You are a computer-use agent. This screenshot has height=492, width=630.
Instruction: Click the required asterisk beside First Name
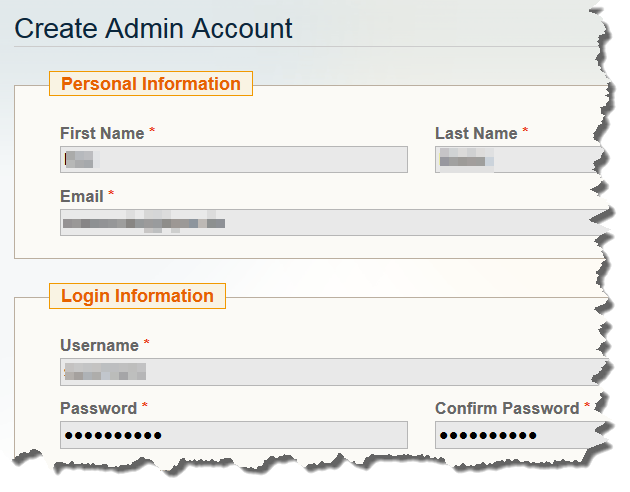click(153, 132)
